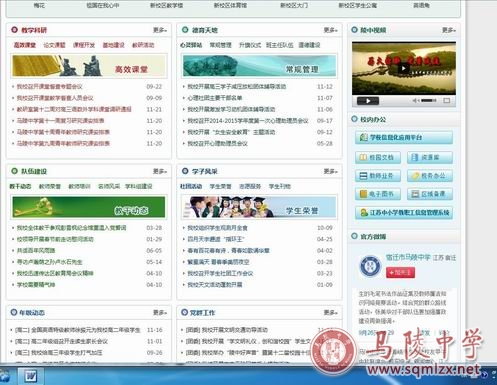
Task: Expand 更多 in the 学子风采 section
Action: click(330, 171)
